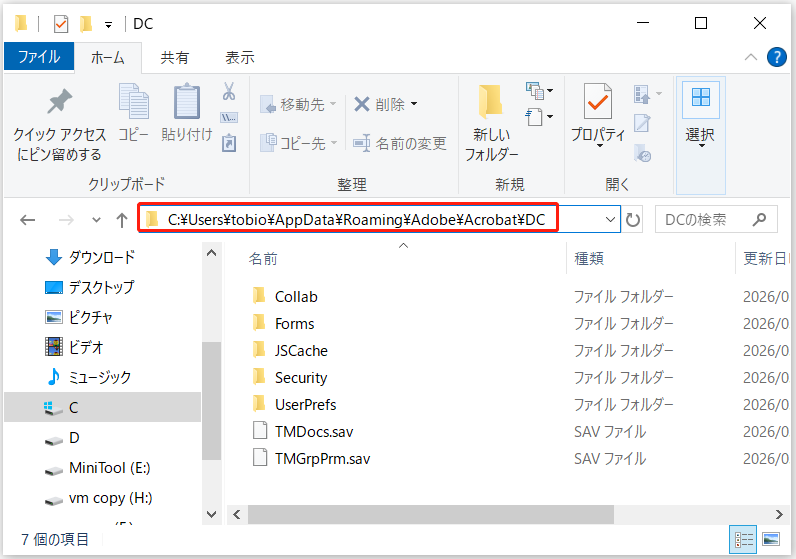
Task: Select Music (ミュージック) in the sidebar
Action: tap(89, 377)
